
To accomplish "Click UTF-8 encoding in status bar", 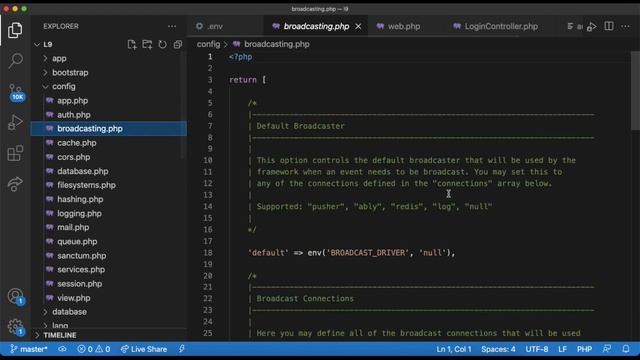I will click(x=537, y=349).
